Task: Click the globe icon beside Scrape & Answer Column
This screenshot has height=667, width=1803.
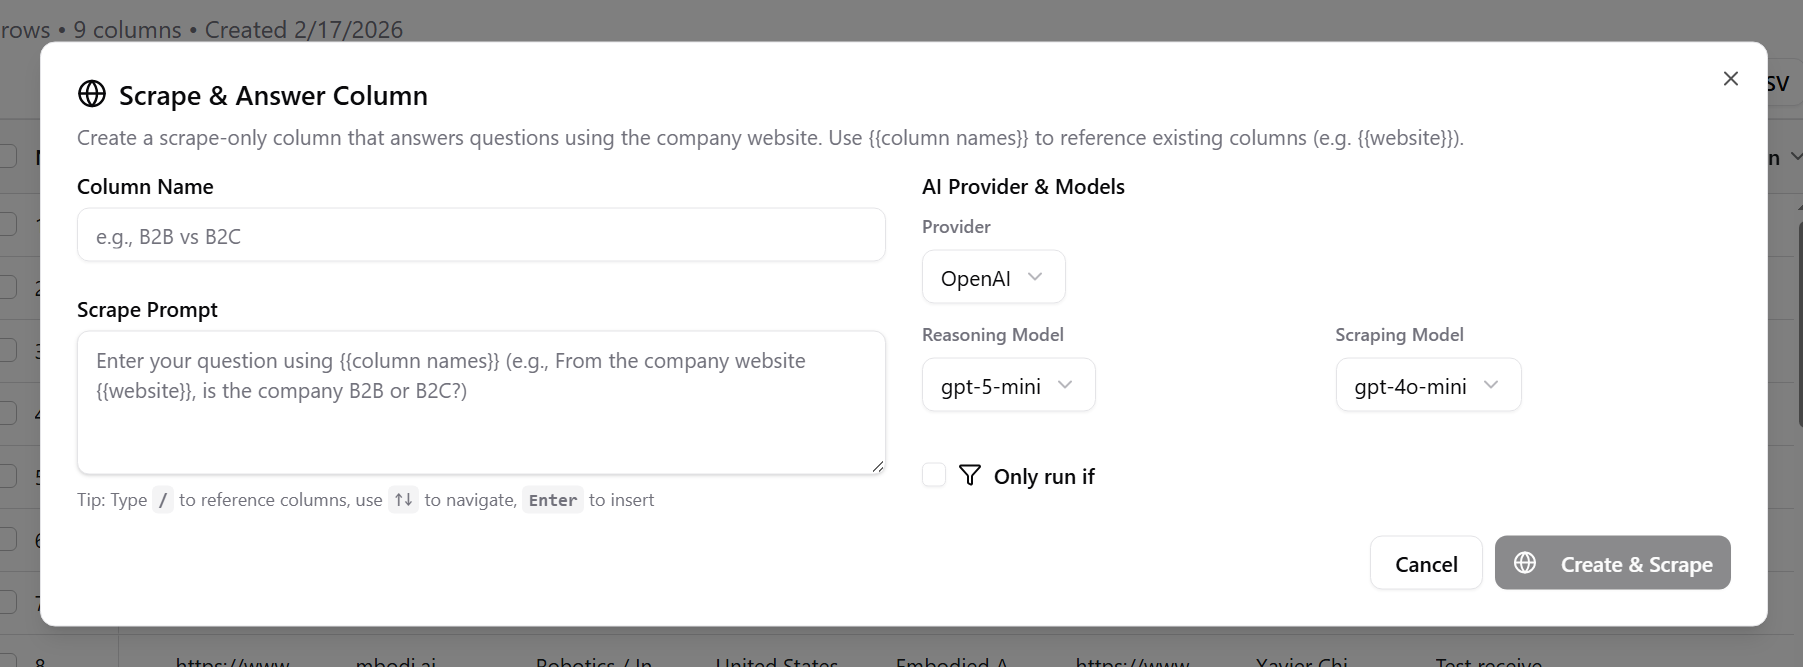Action: click(x=92, y=94)
